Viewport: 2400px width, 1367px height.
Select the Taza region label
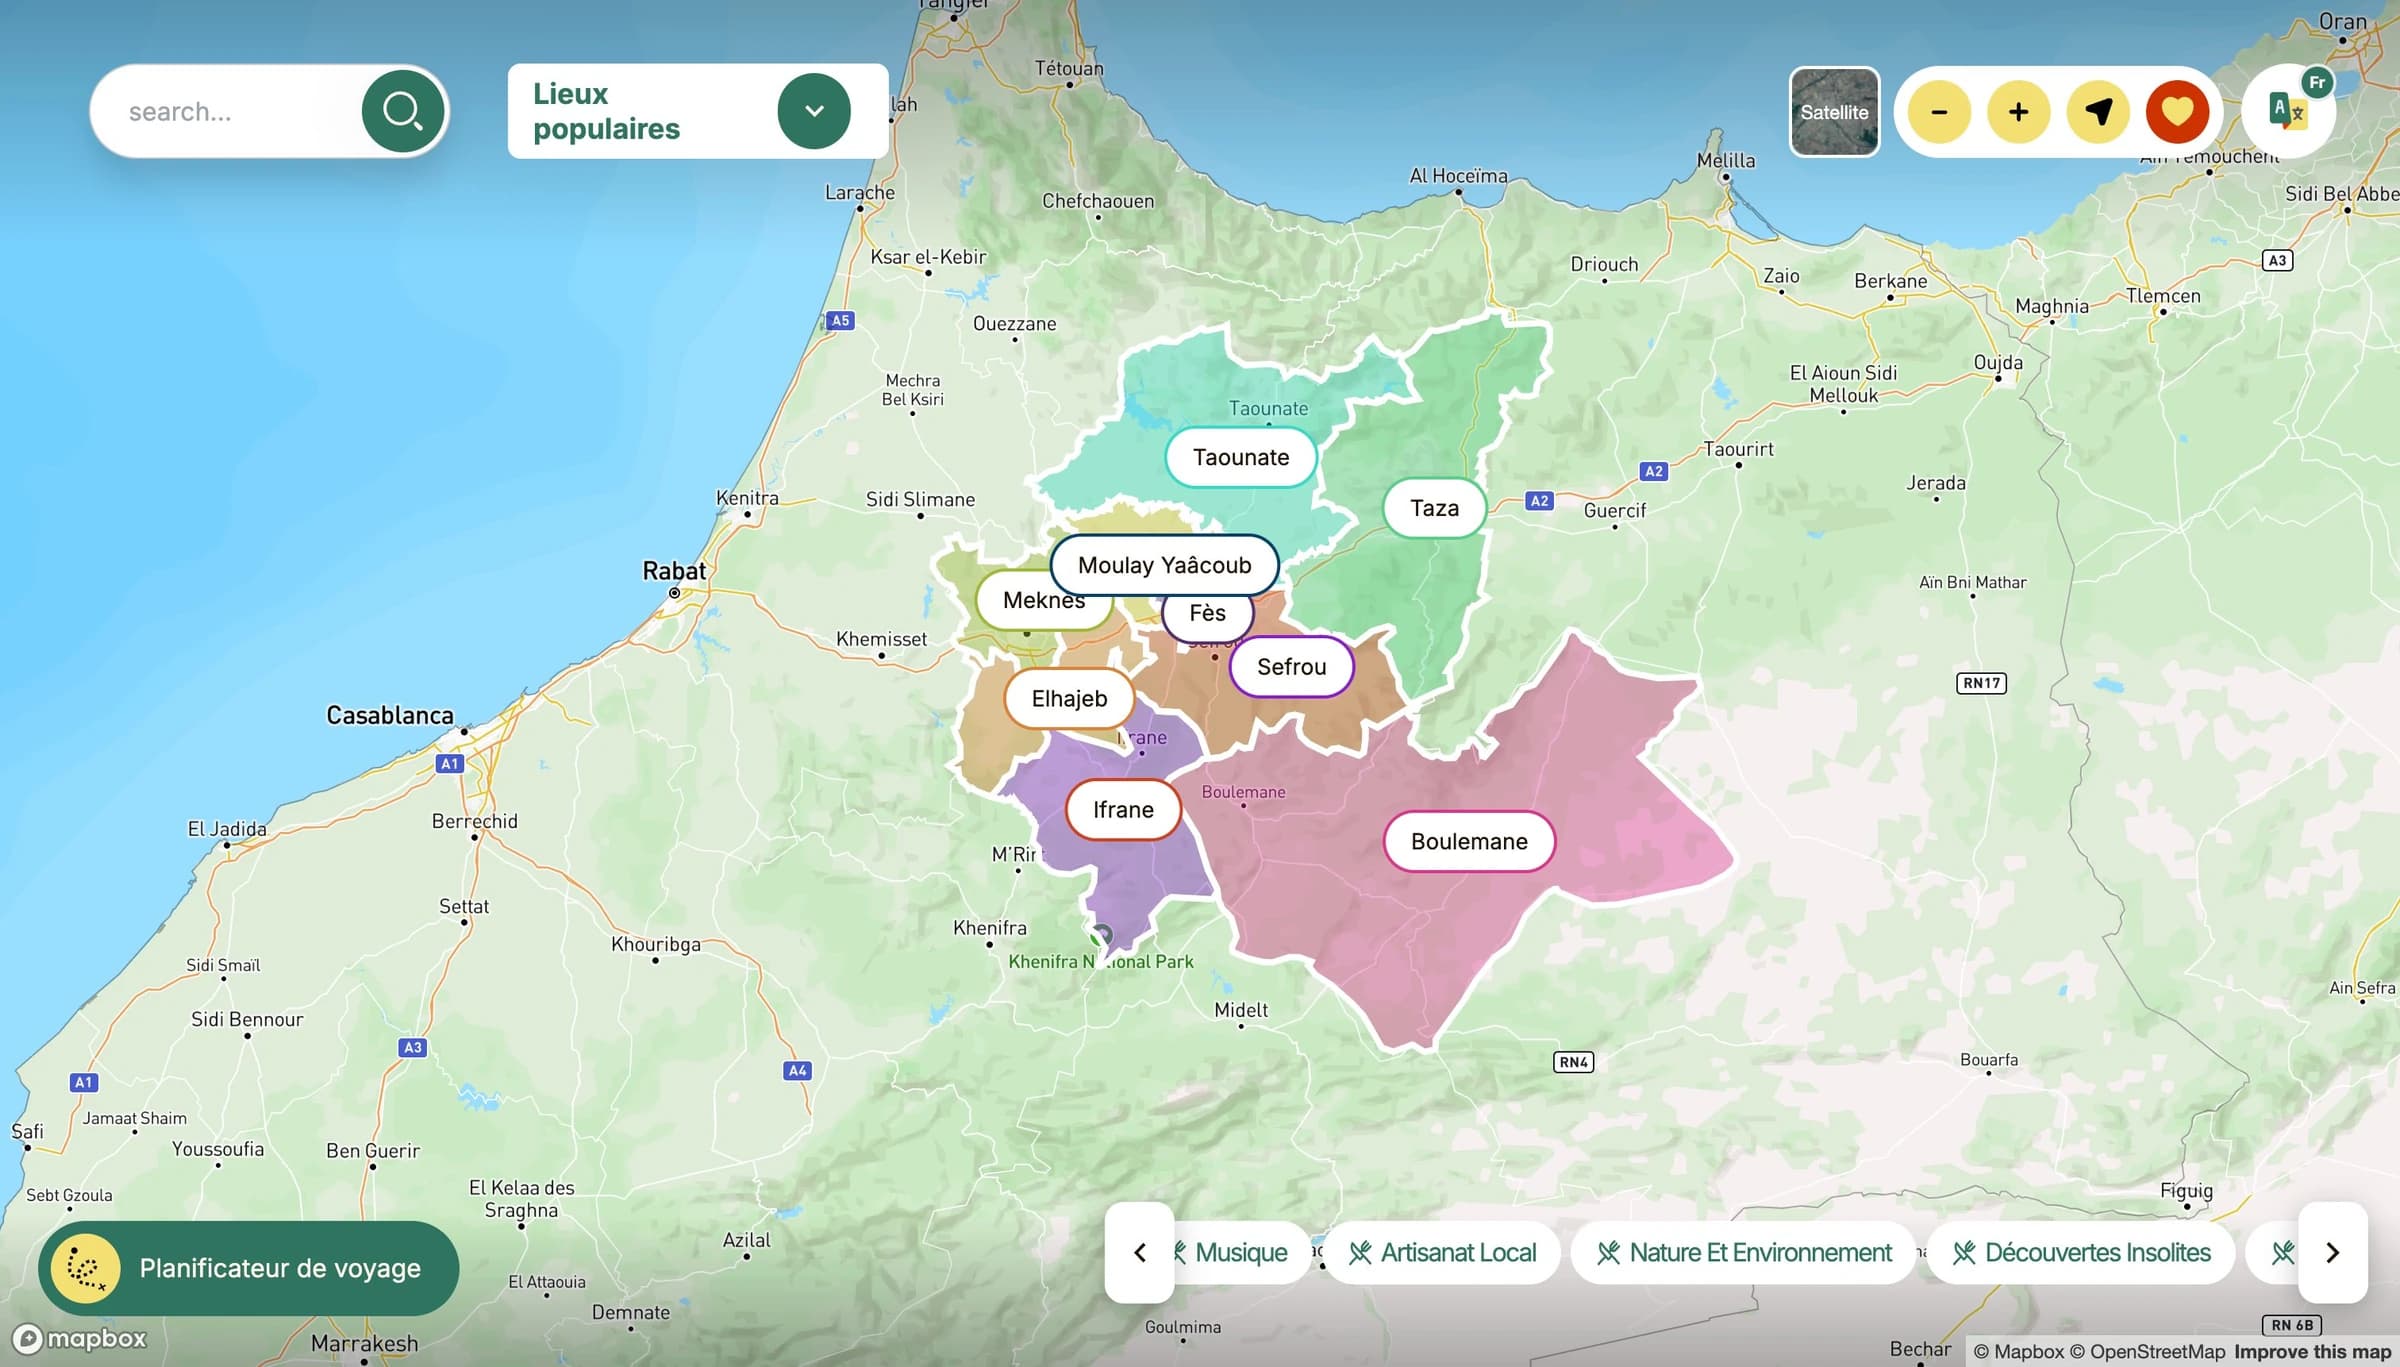click(1434, 508)
